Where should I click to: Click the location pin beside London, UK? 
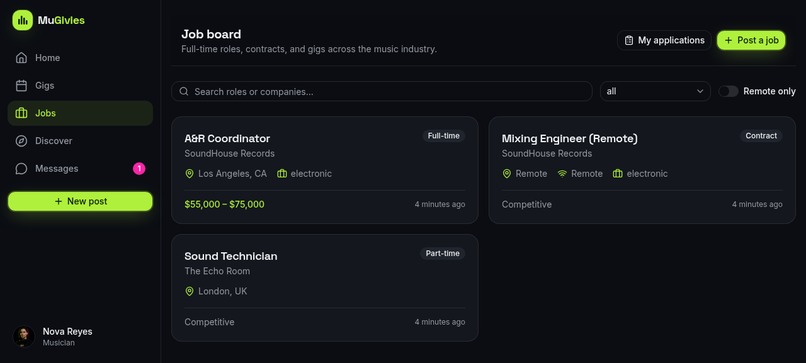pos(189,292)
